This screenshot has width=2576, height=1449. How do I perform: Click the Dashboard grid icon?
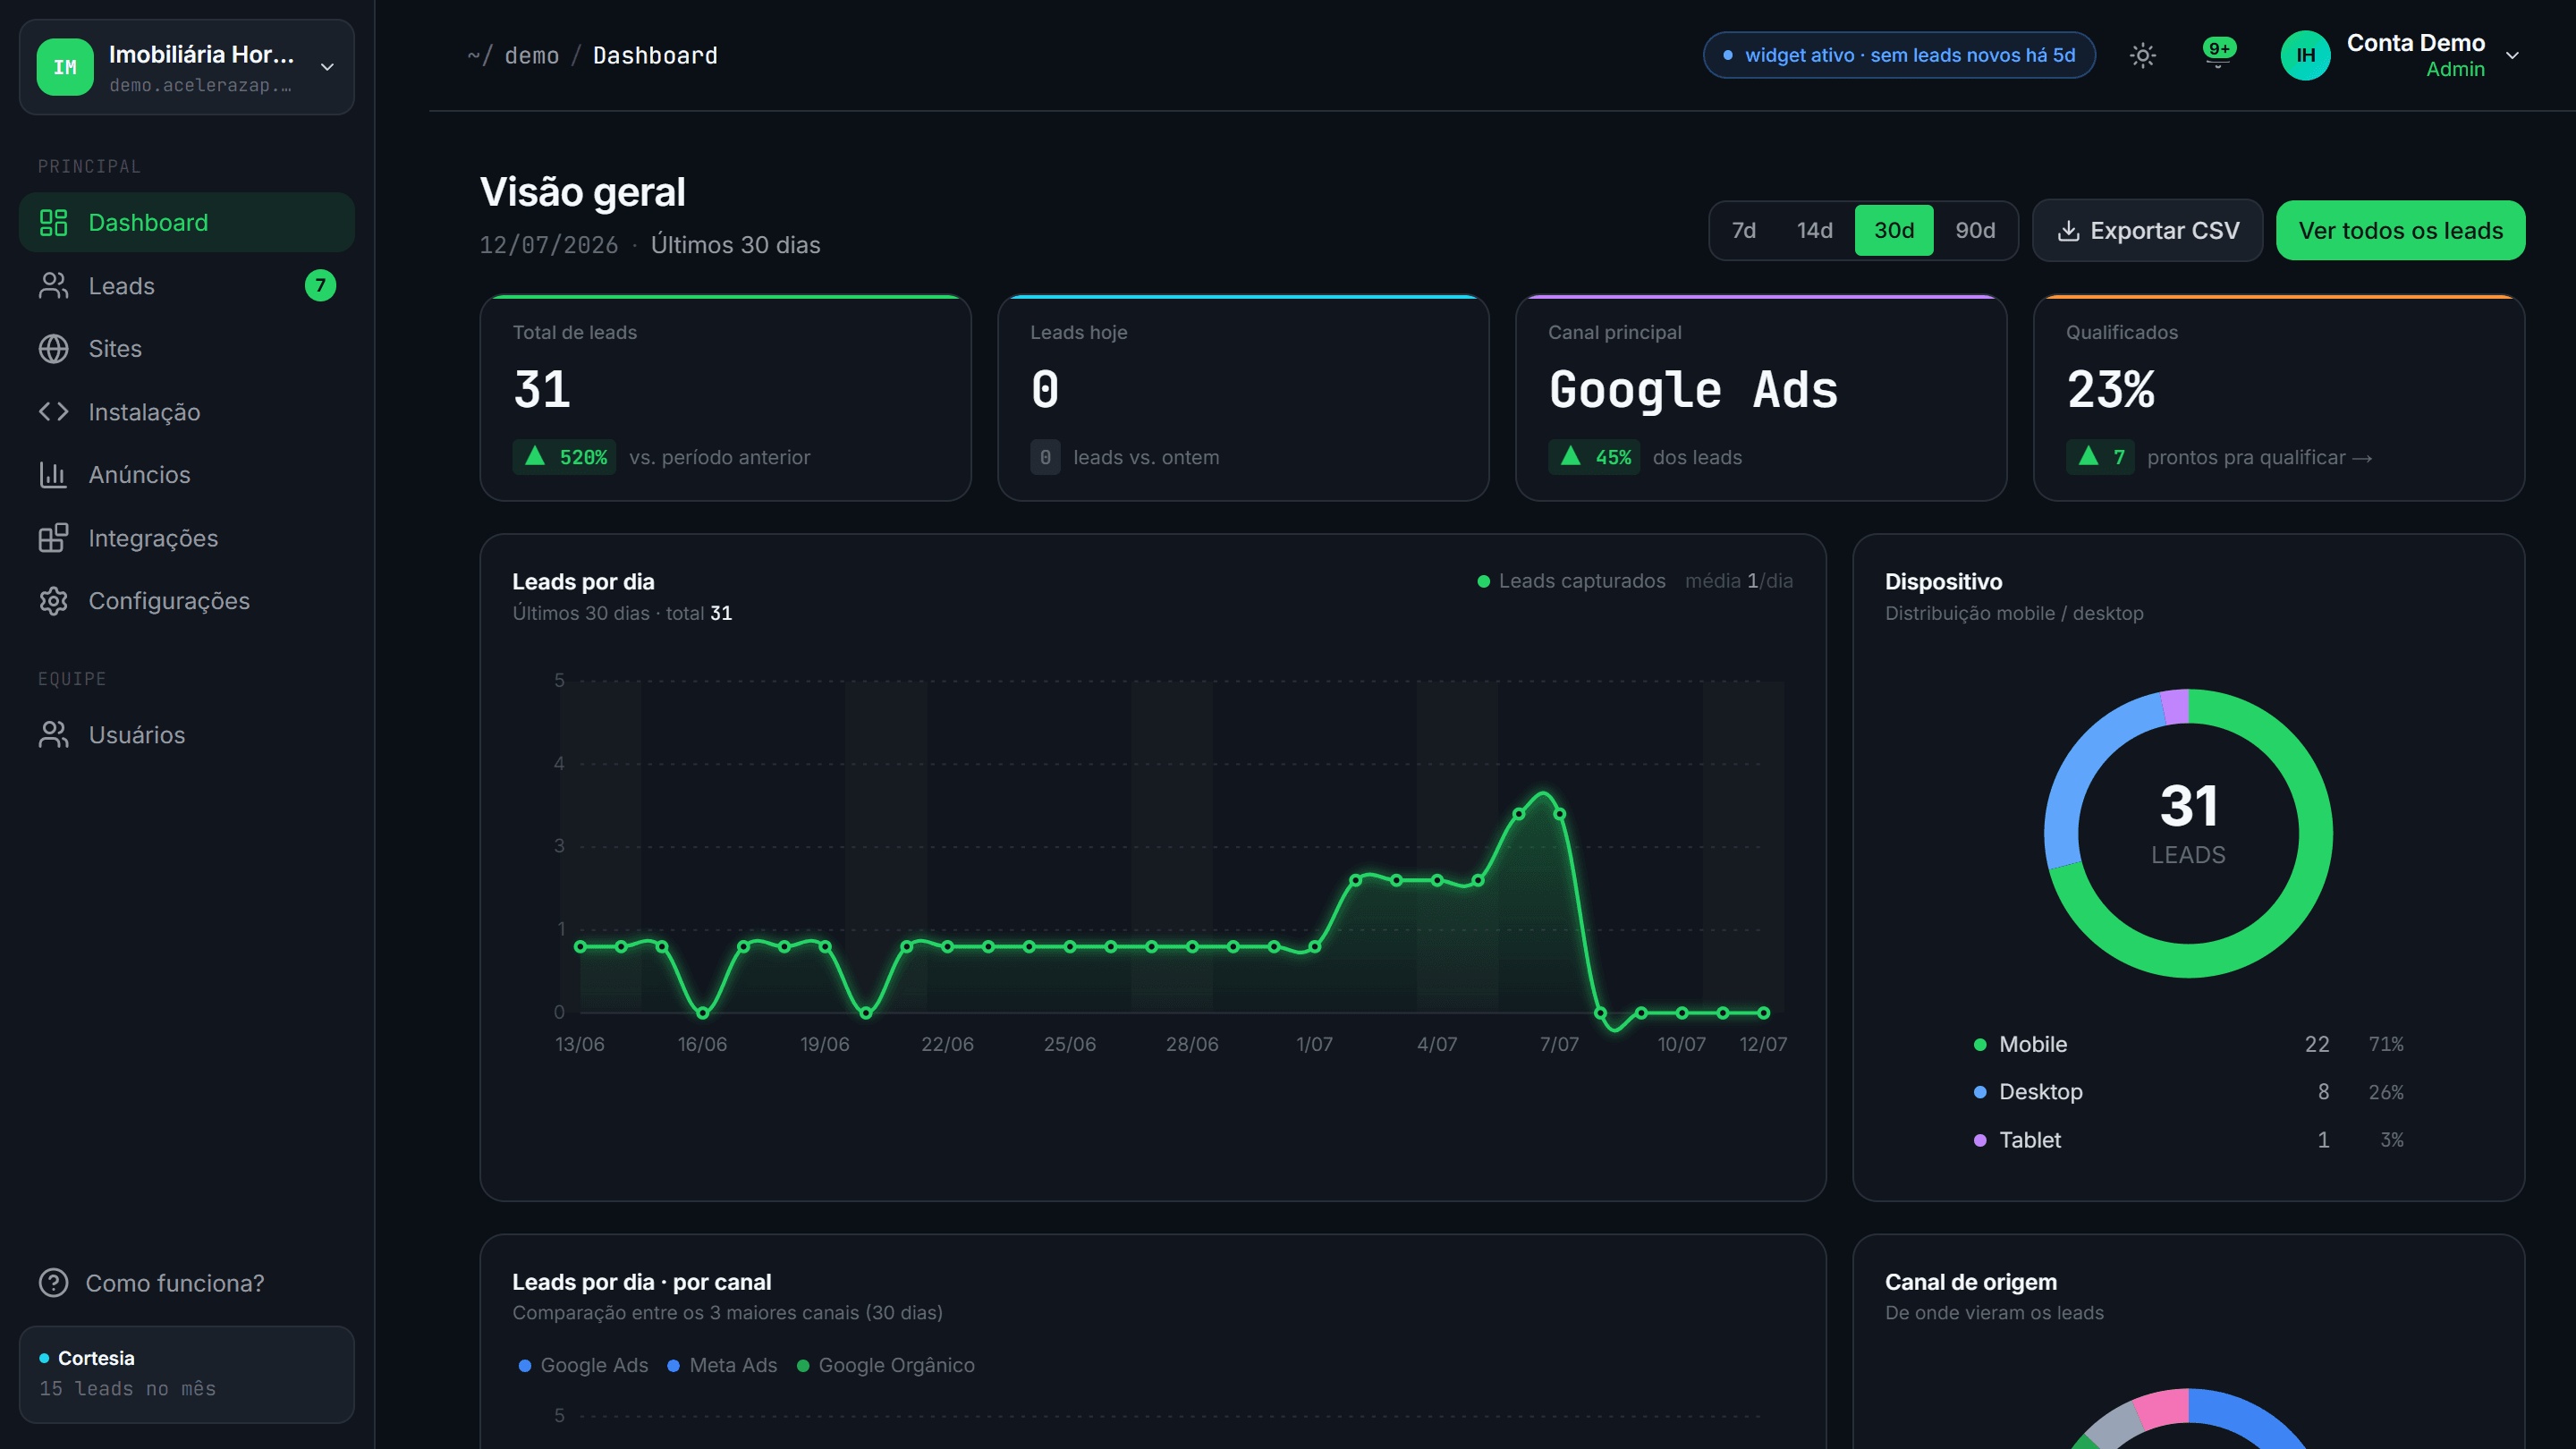click(x=53, y=222)
